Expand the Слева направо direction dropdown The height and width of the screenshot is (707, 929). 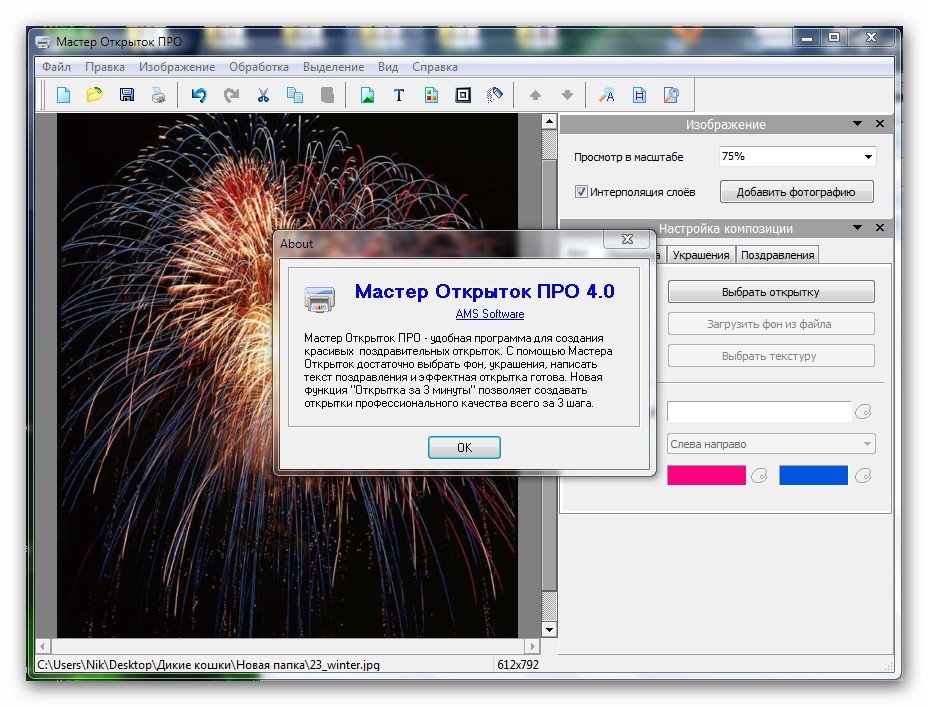(x=867, y=444)
